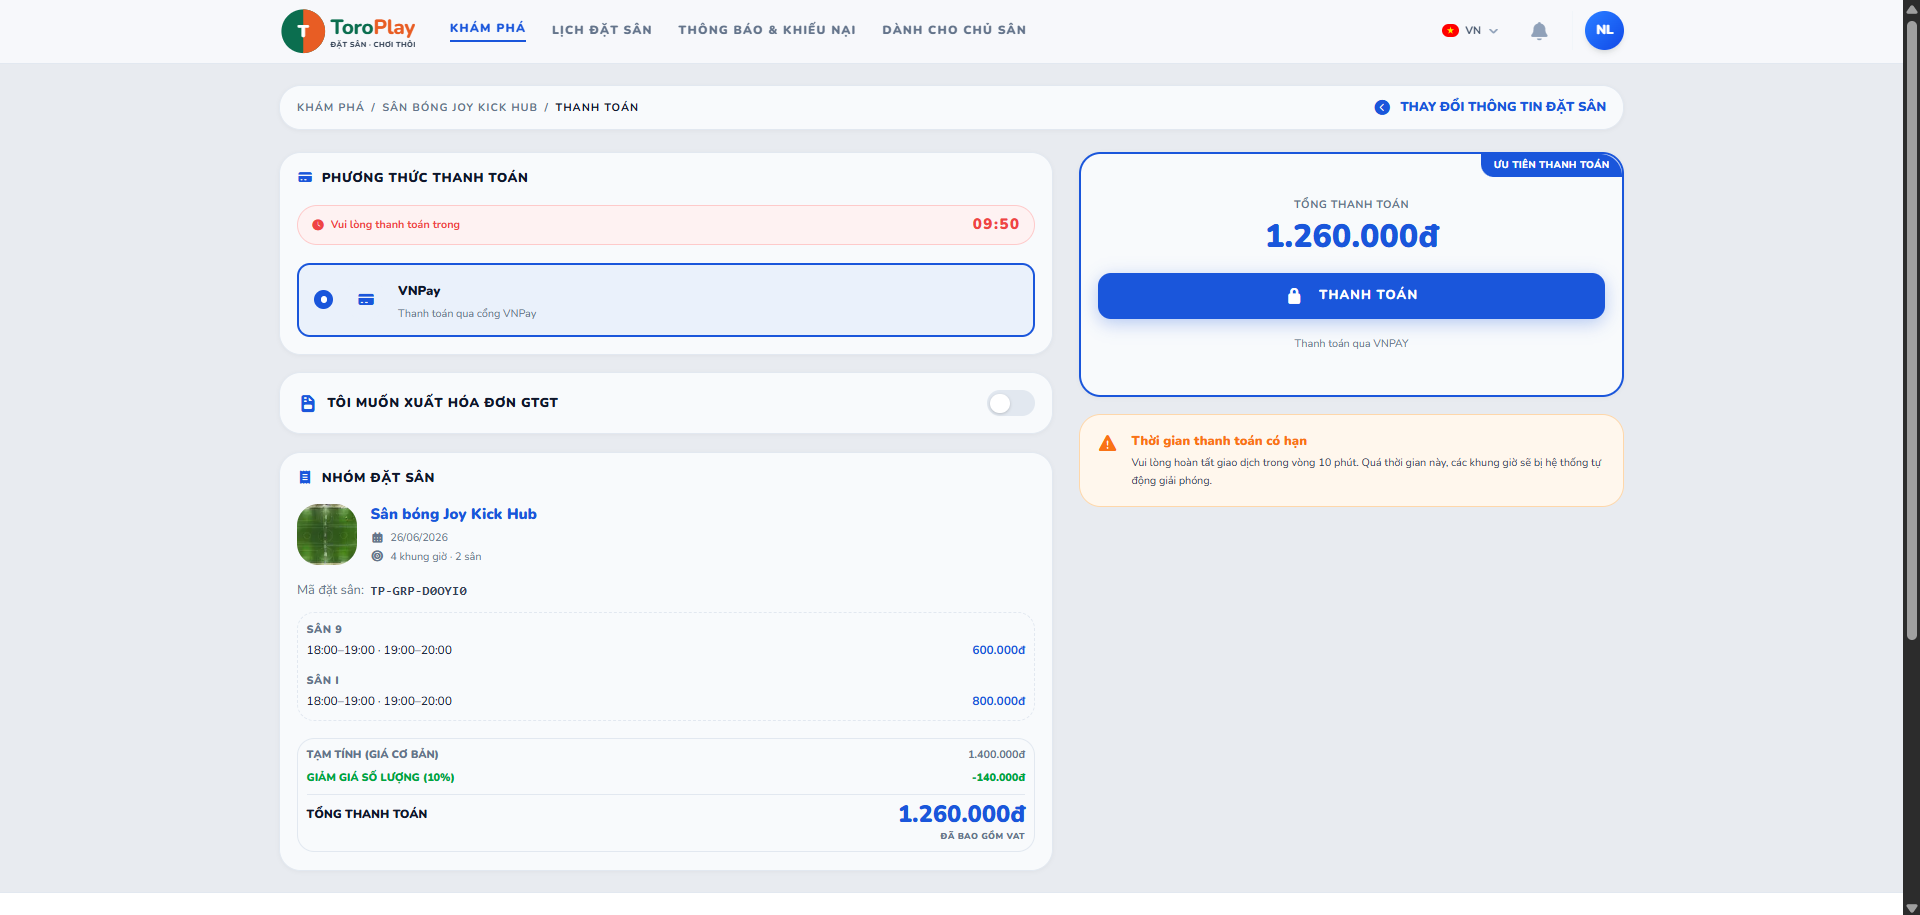Click the booking code TP-GRP-D0OYI0
Image resolution: width=1920 pixels, height=915 pixels.
(419, 591)
